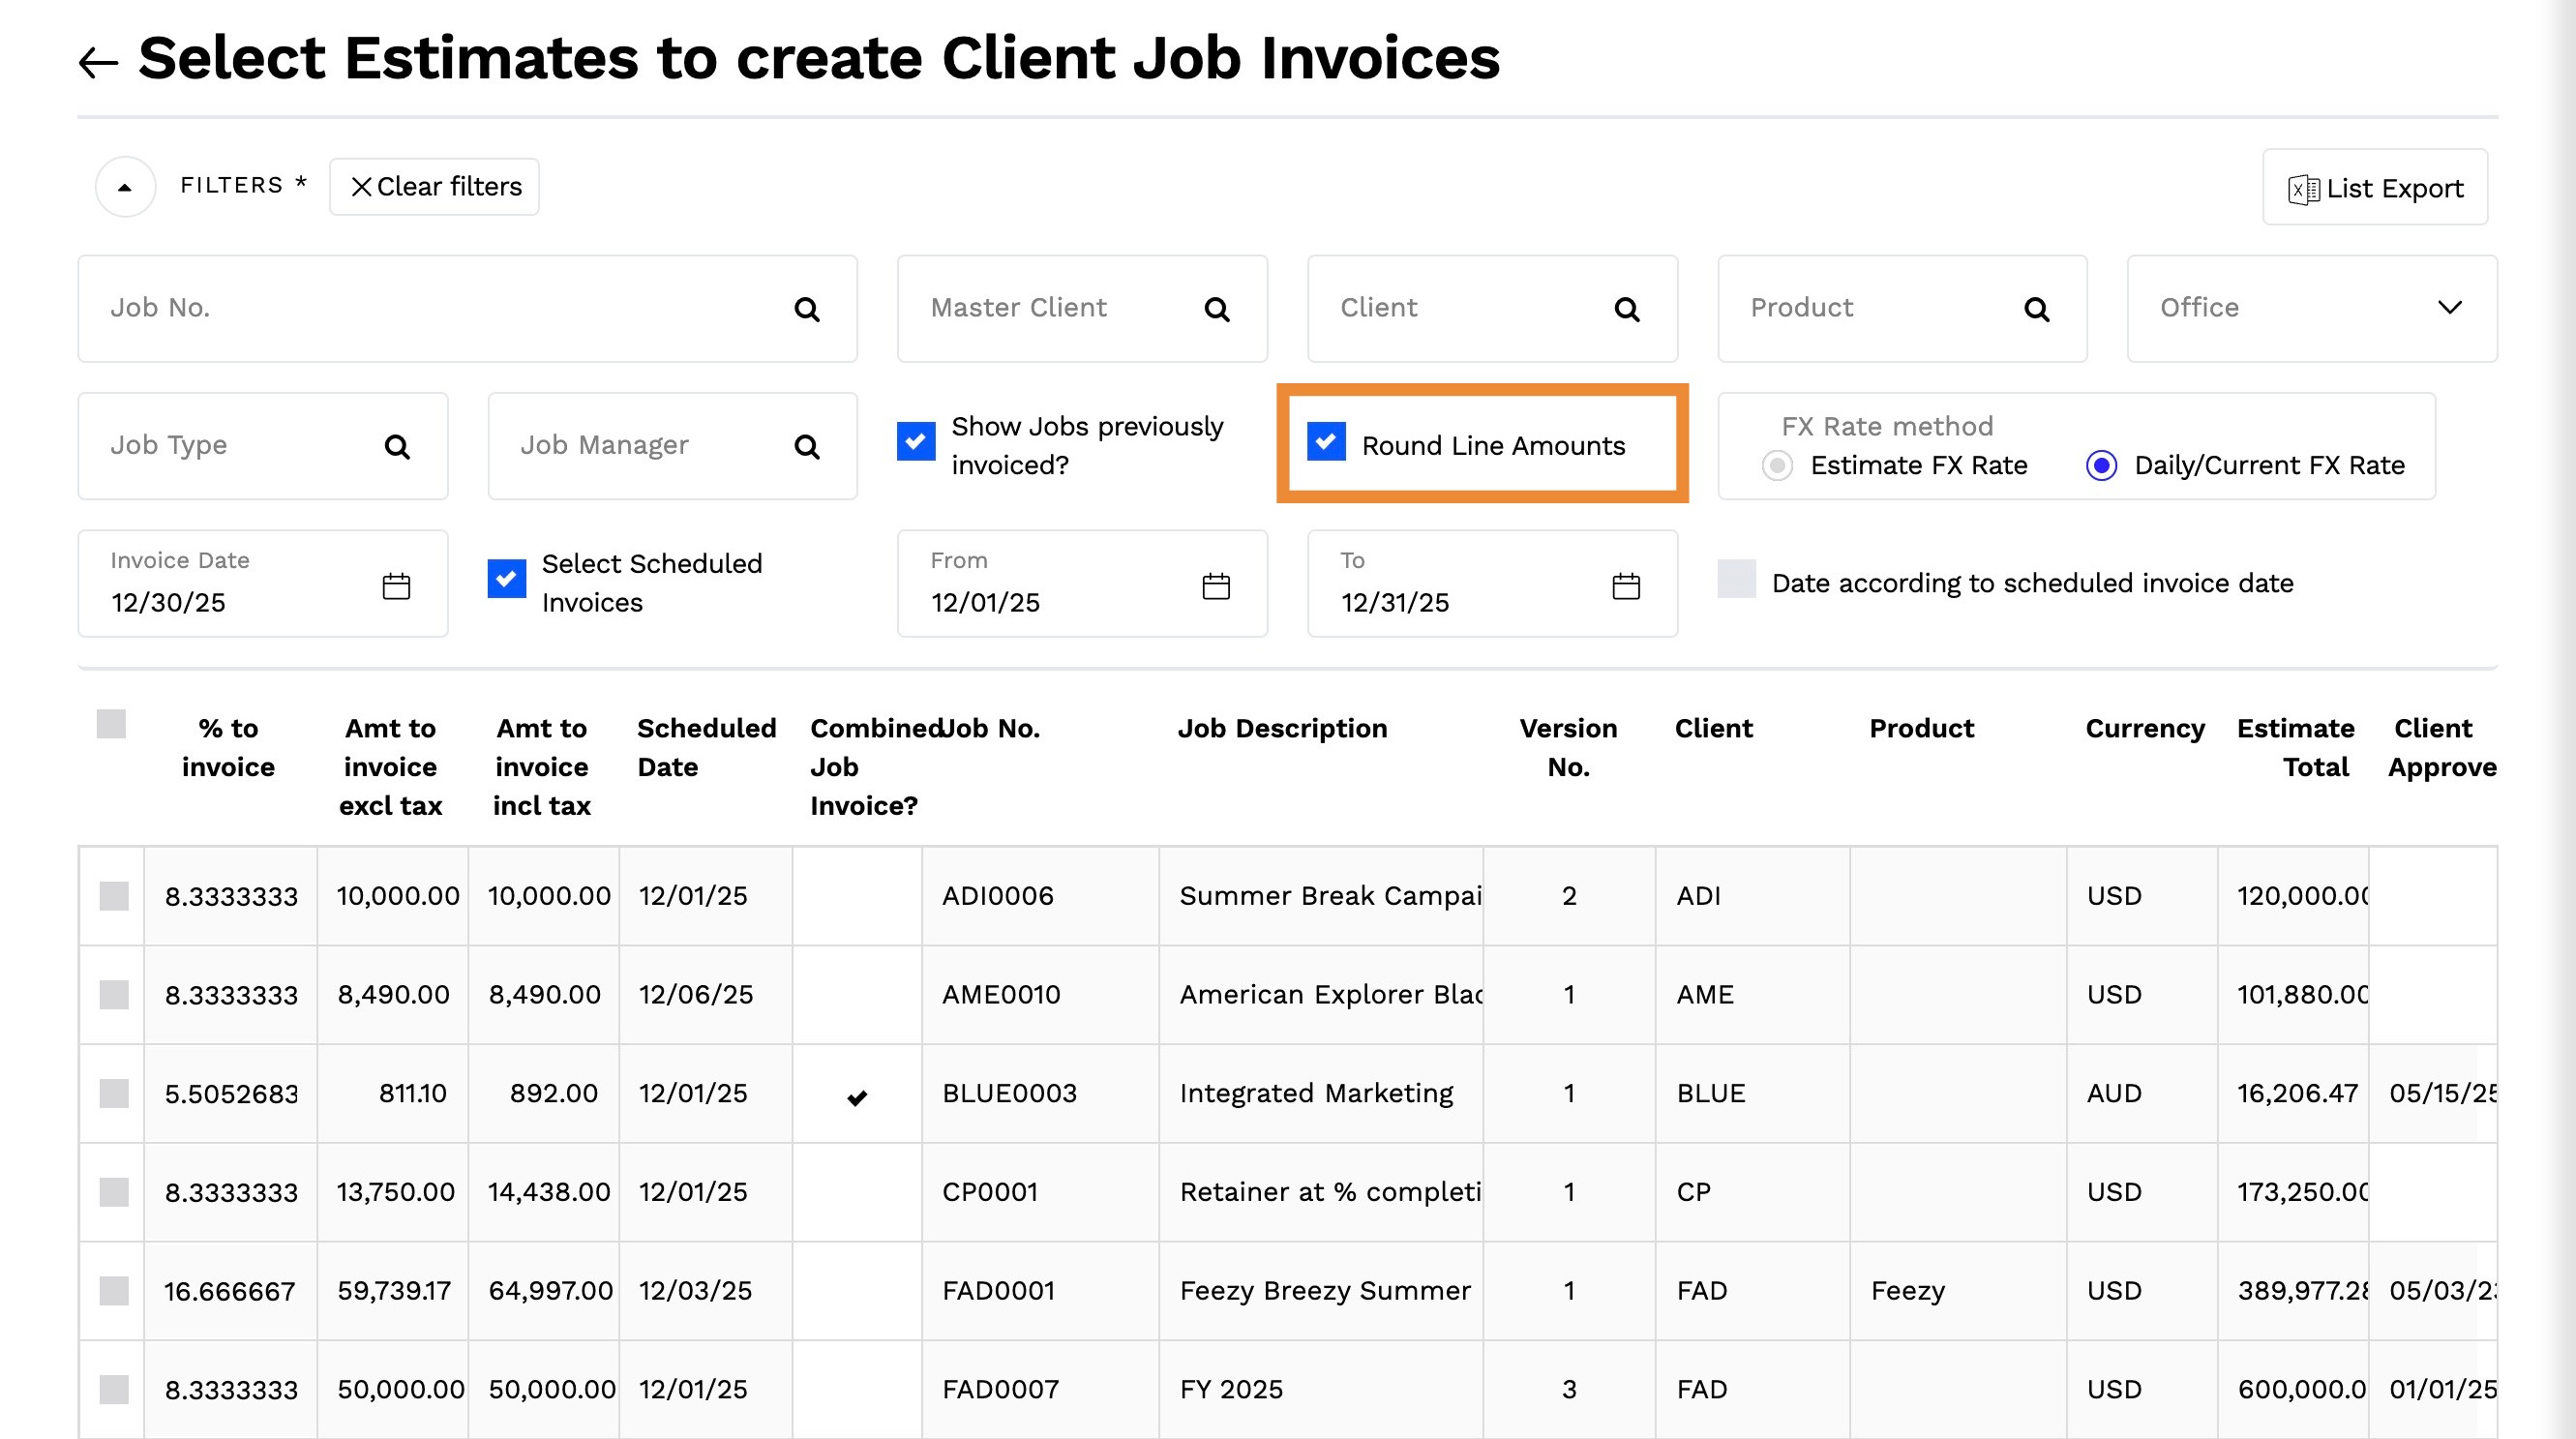Image resolution: width=2576 pixels, height=1439 pixels.
Task: Uncheck Round Line Amounts checkbox
Action: coord(1325,442)
